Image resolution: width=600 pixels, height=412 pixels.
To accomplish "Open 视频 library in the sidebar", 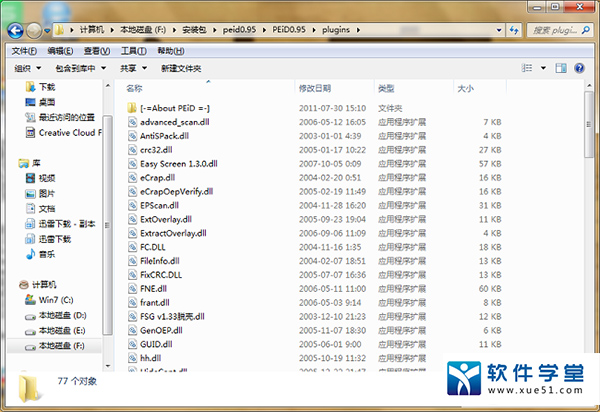I will point(41,178).
